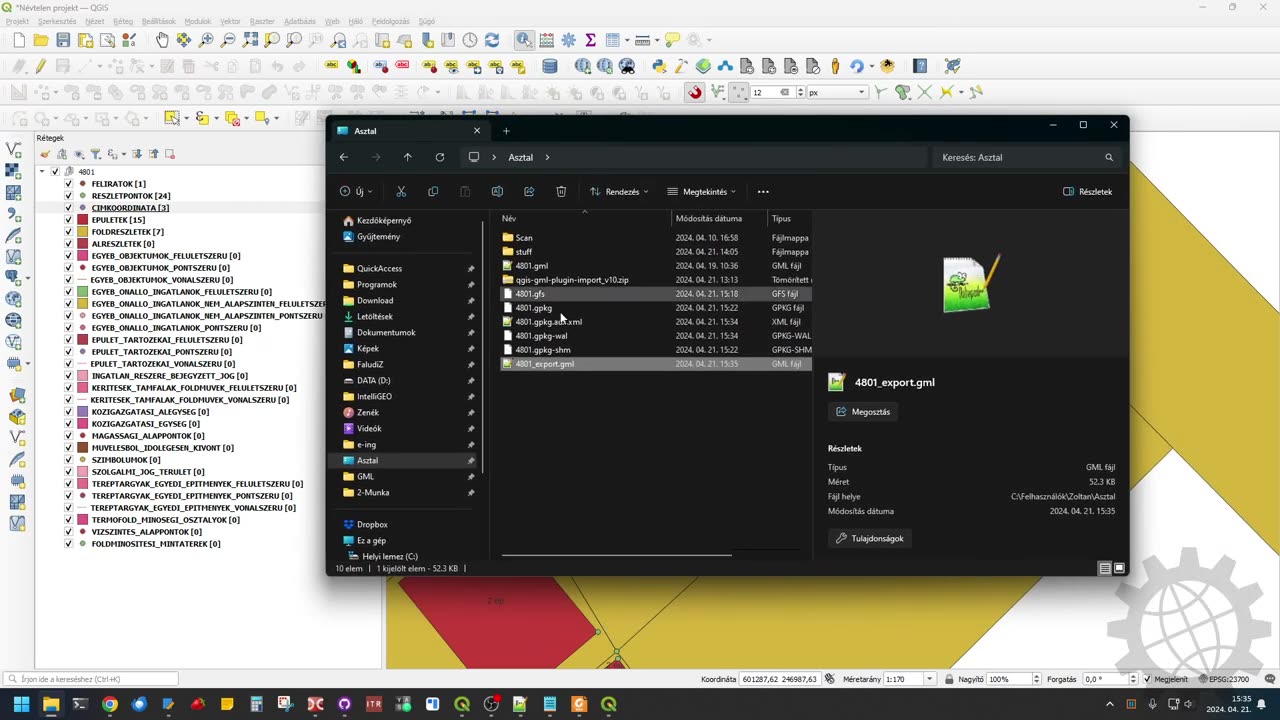The width and height of the screenshot is (1280, 720).
Task: Toggle visibility of FELIRATOK layer
Action: [68, 184]
